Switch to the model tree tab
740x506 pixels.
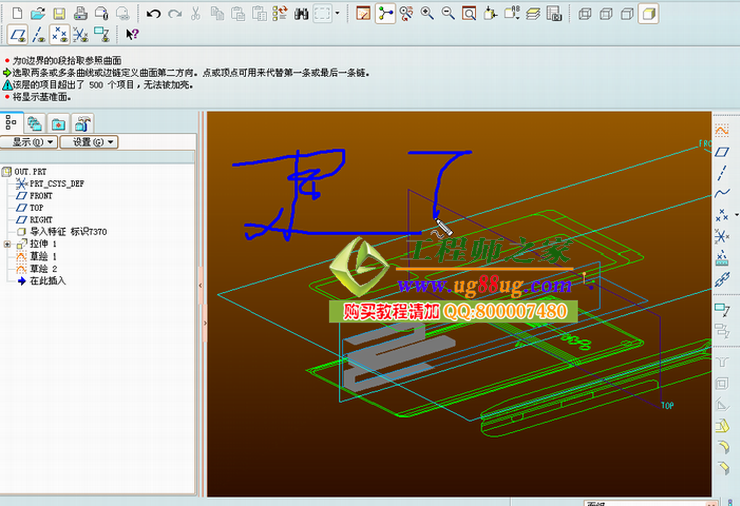click(12, 123)
